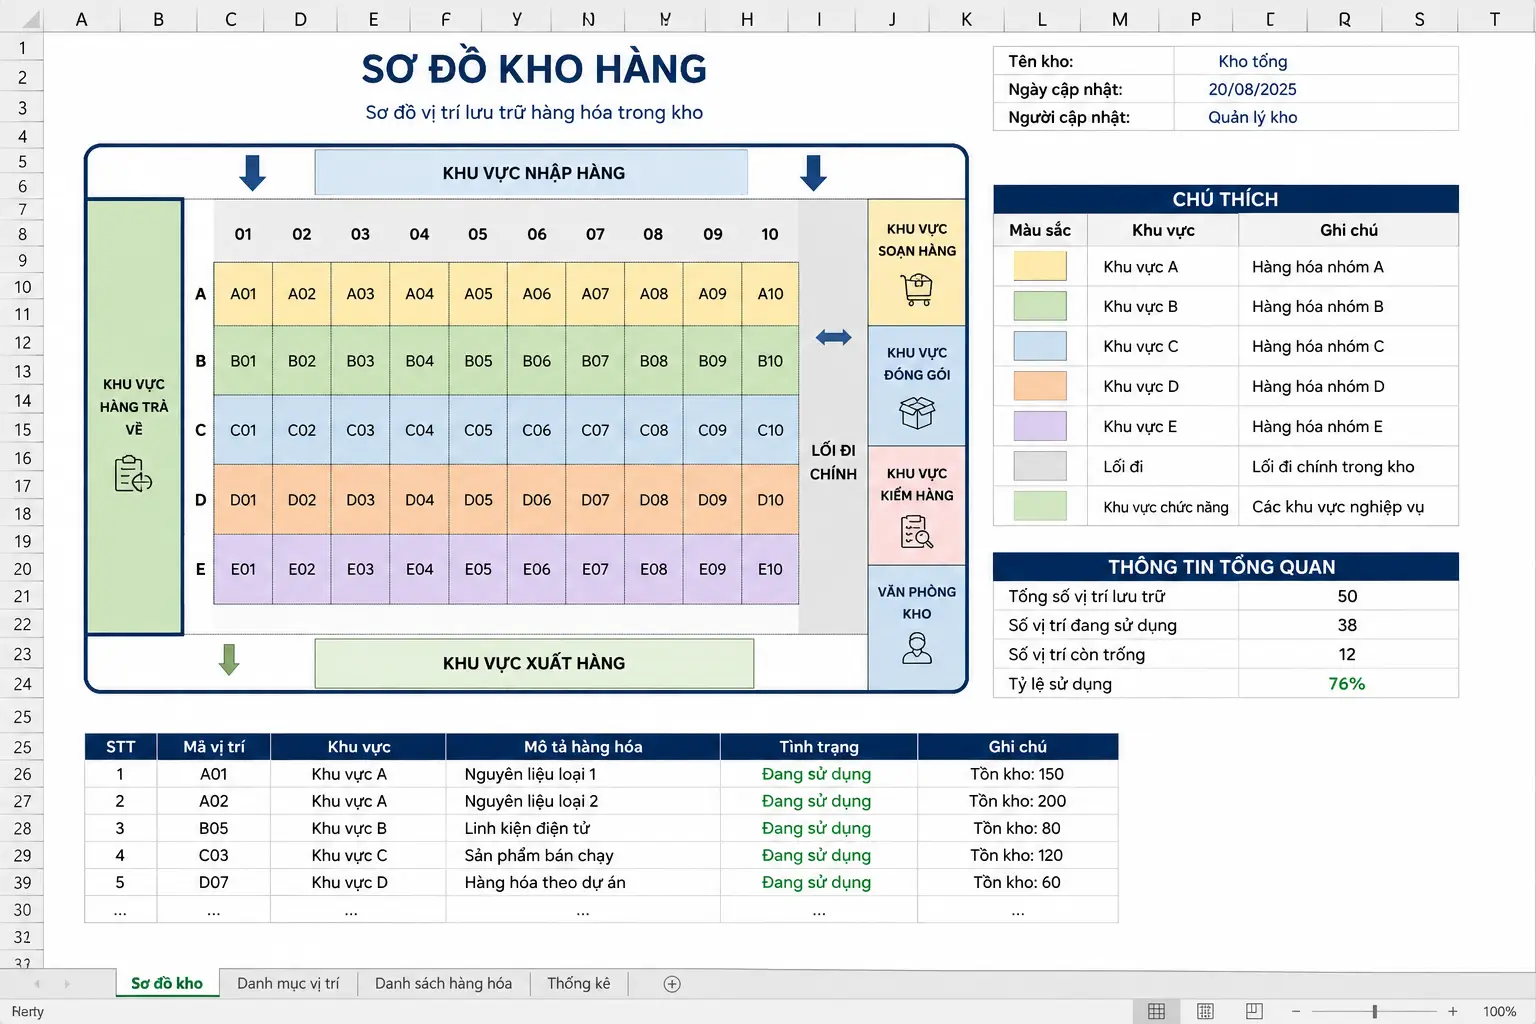Click the Linh kiện điện tử cell

tap(583, 828)
